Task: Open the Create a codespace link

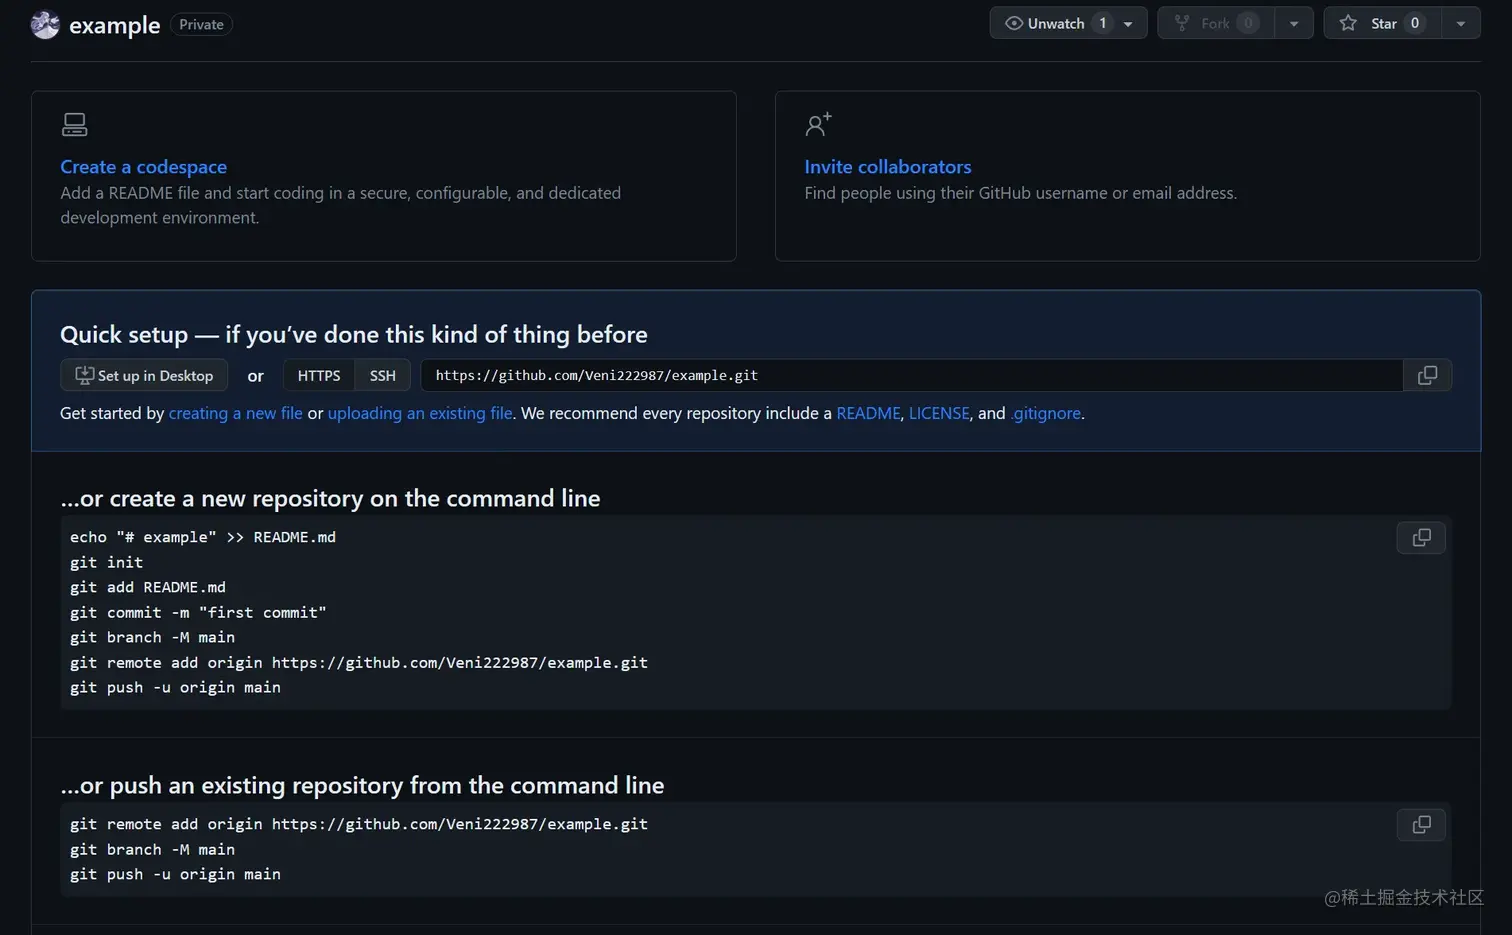Action: point(143,167)
